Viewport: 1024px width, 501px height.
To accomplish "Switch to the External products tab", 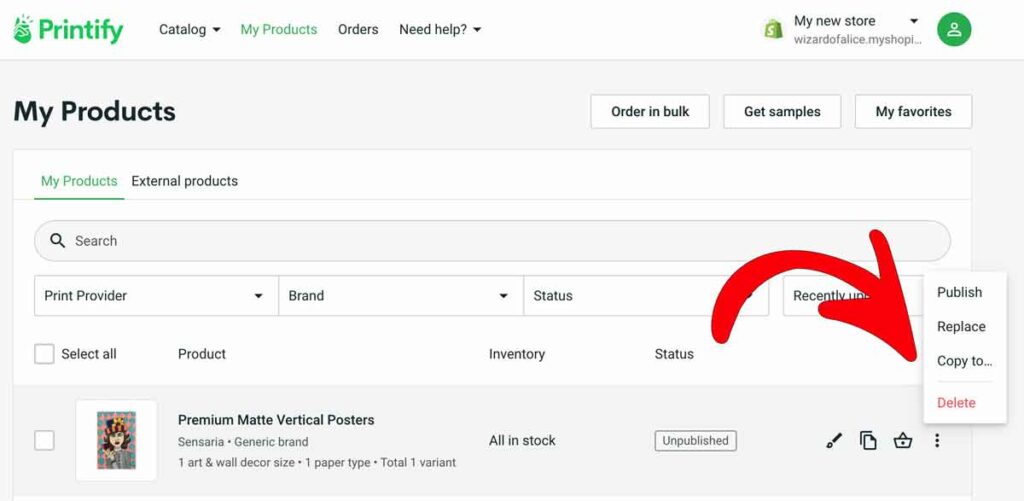I will pos(185,181).
